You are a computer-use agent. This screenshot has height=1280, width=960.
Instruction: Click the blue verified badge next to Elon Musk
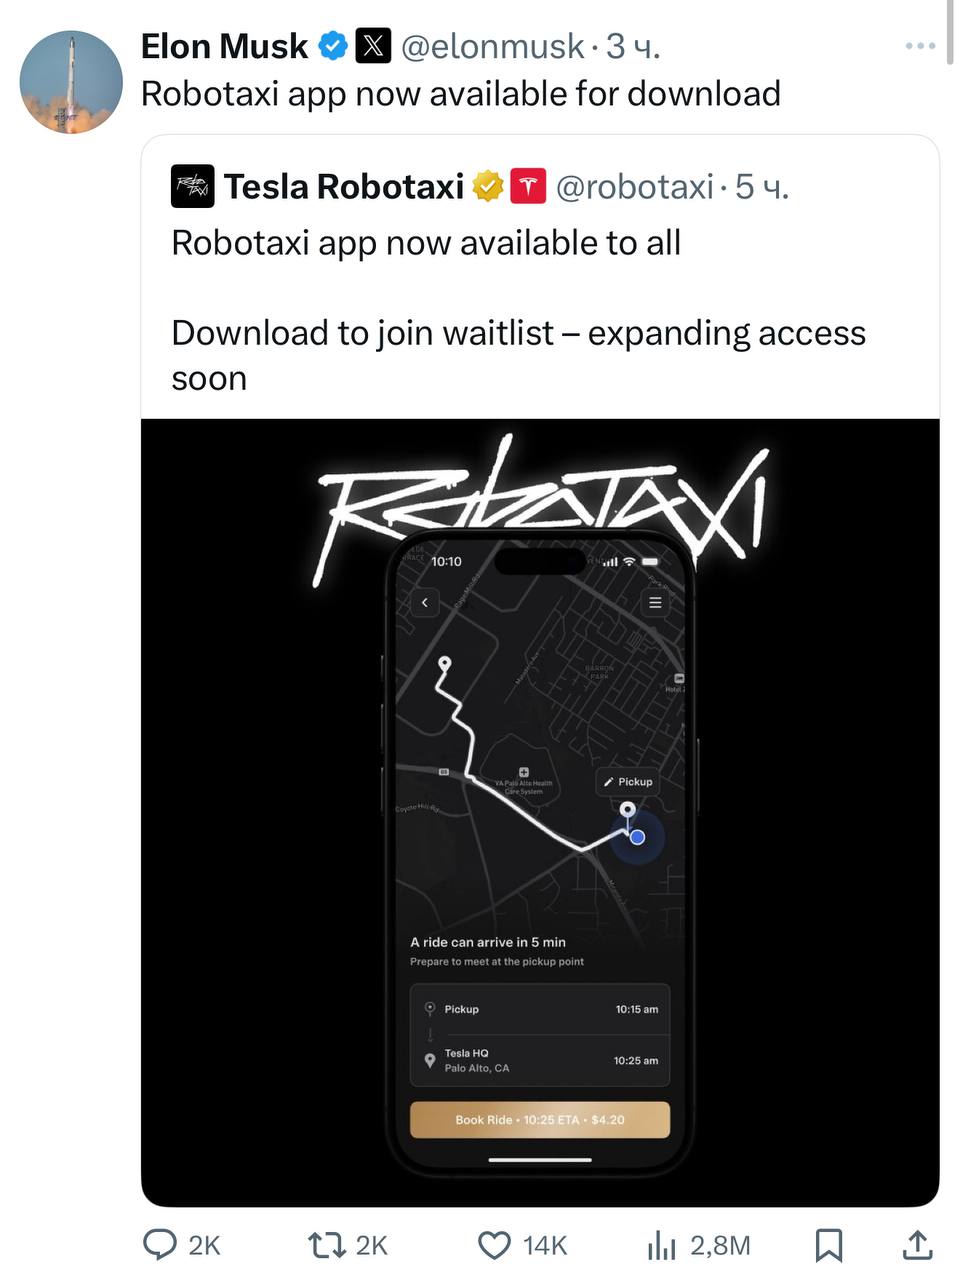333,46
